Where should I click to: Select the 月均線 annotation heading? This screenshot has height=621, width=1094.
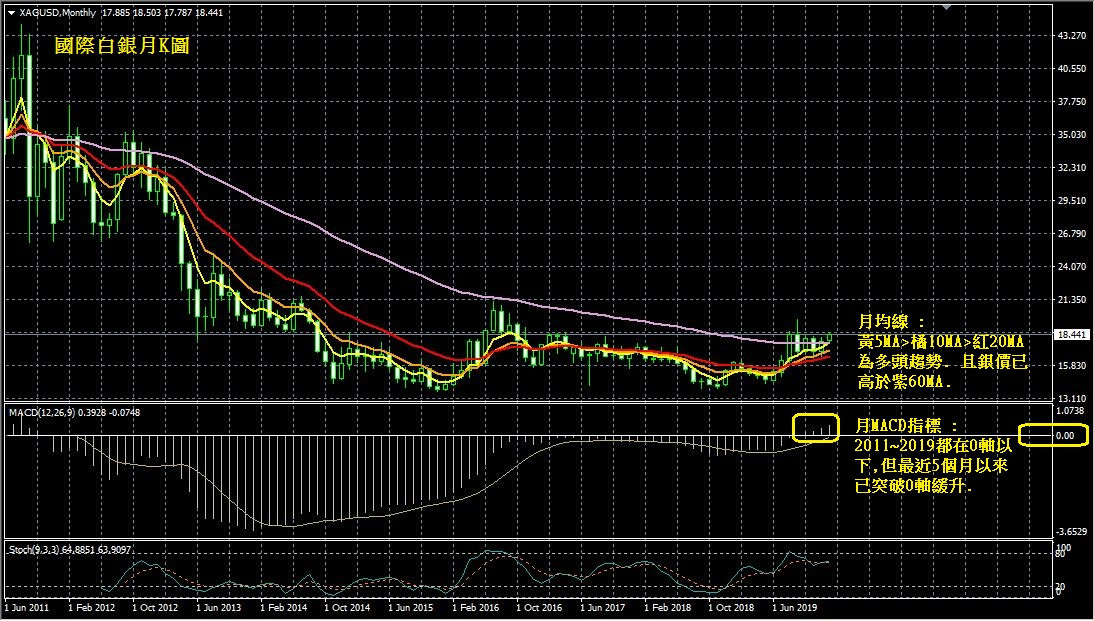pyautogui.click(x=890, y=322)
